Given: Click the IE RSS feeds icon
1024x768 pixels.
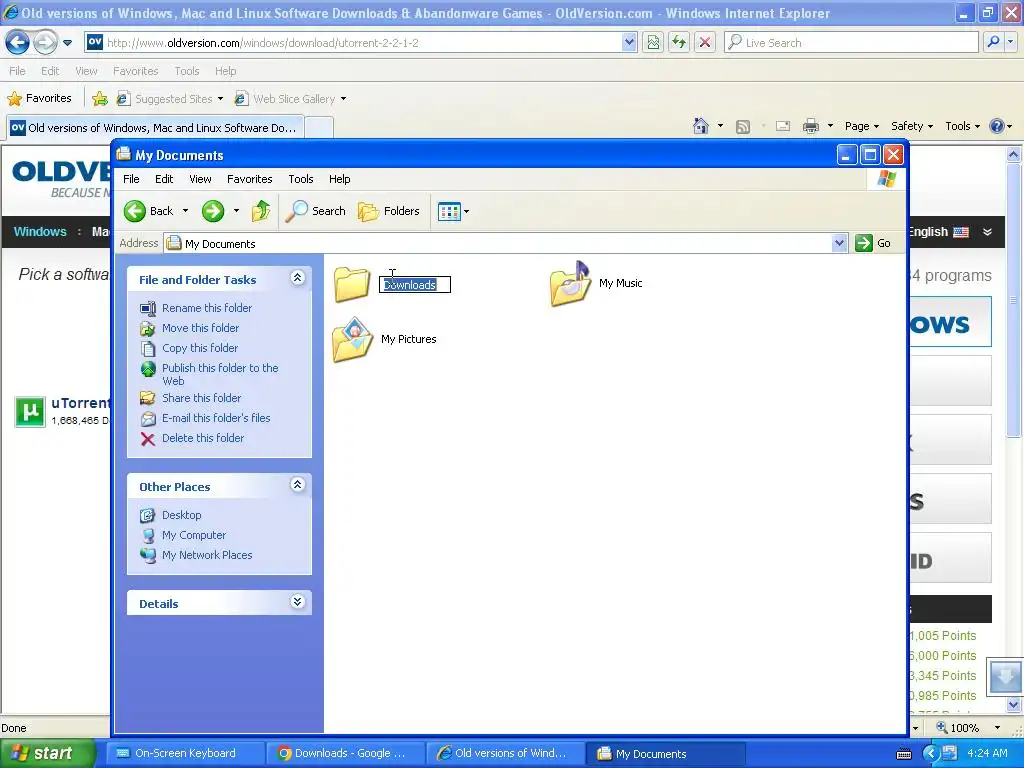Looking at the screenshot, I should pos(743,127).
